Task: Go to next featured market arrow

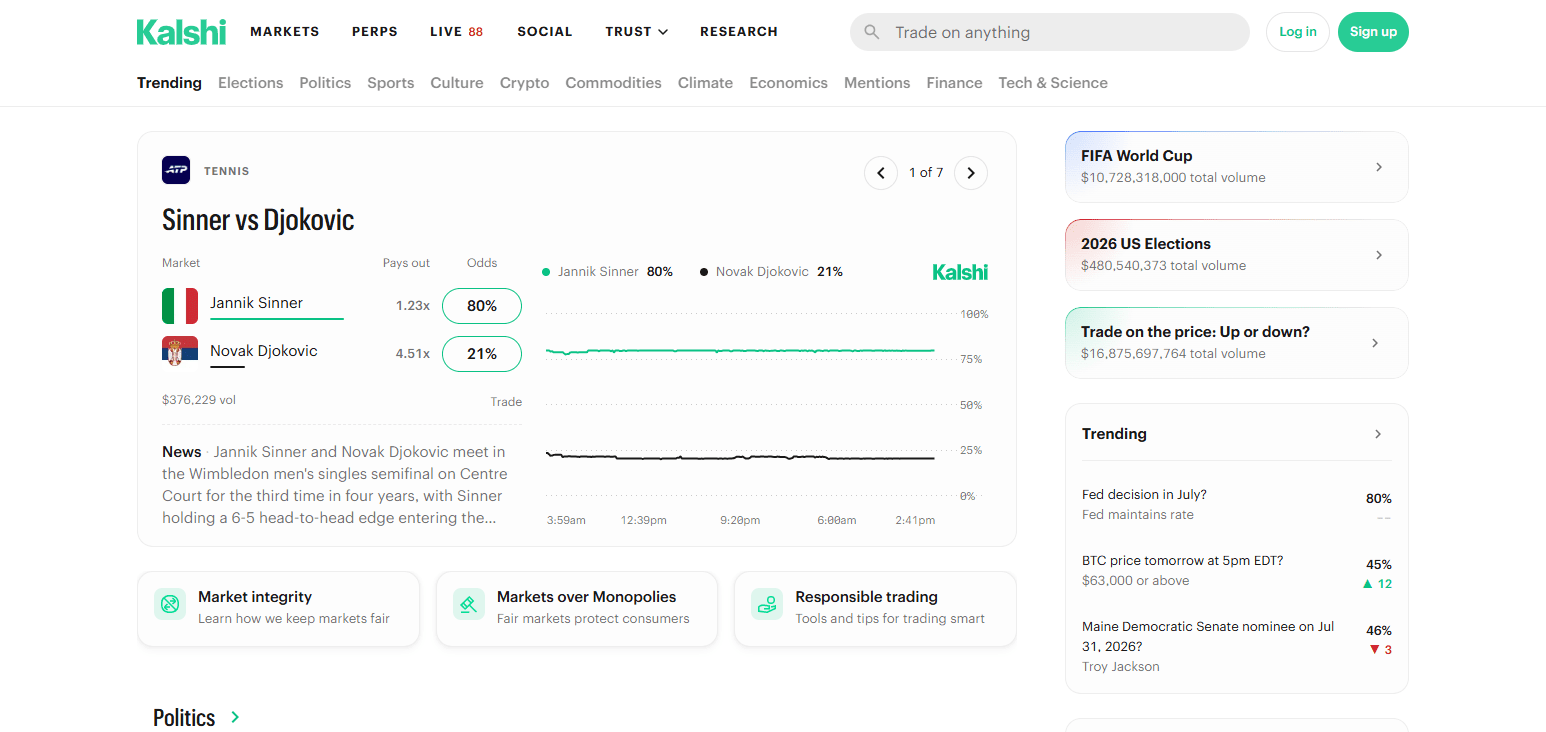Action: point(971,173)
